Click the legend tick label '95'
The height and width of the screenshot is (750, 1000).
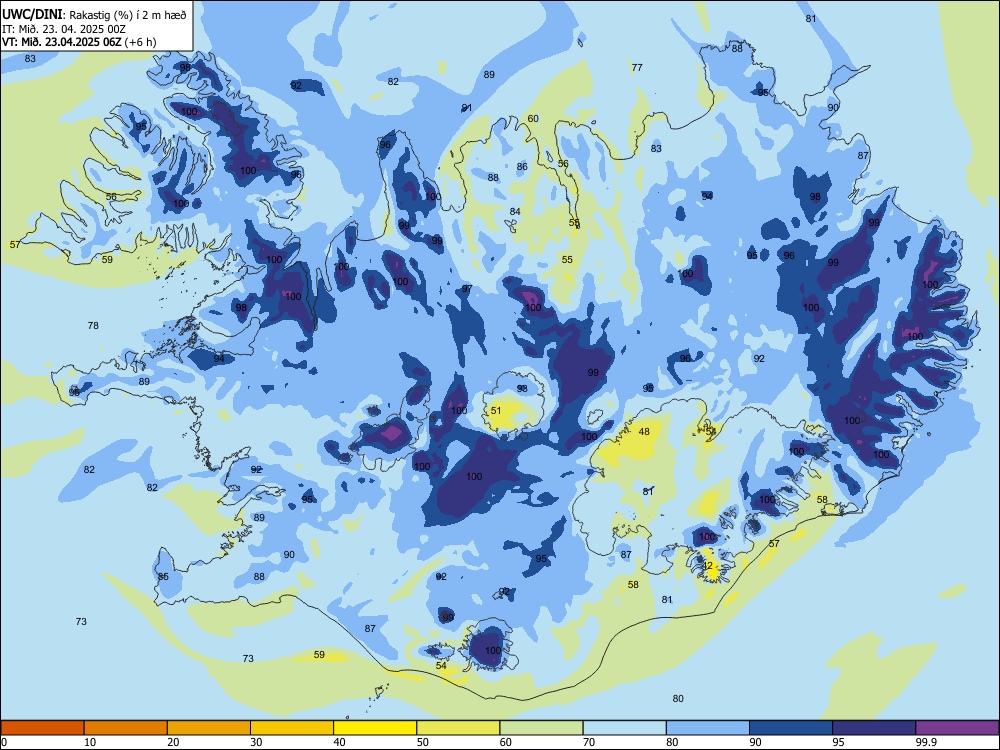[838, 742]
